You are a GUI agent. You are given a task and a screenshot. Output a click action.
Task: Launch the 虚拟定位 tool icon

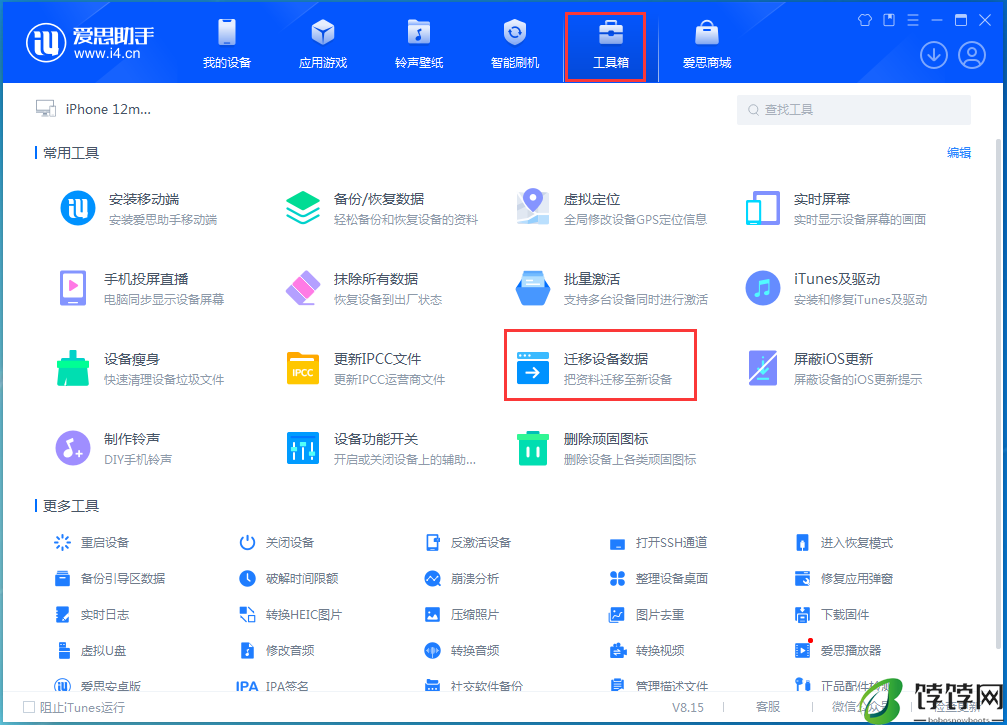click(532, 207)
